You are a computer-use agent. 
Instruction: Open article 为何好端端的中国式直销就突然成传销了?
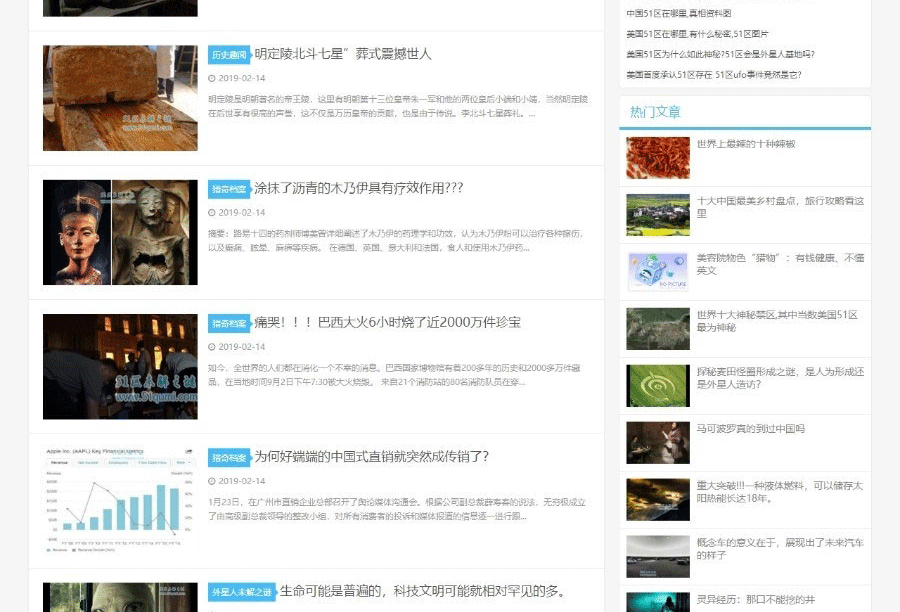(371, 457)
